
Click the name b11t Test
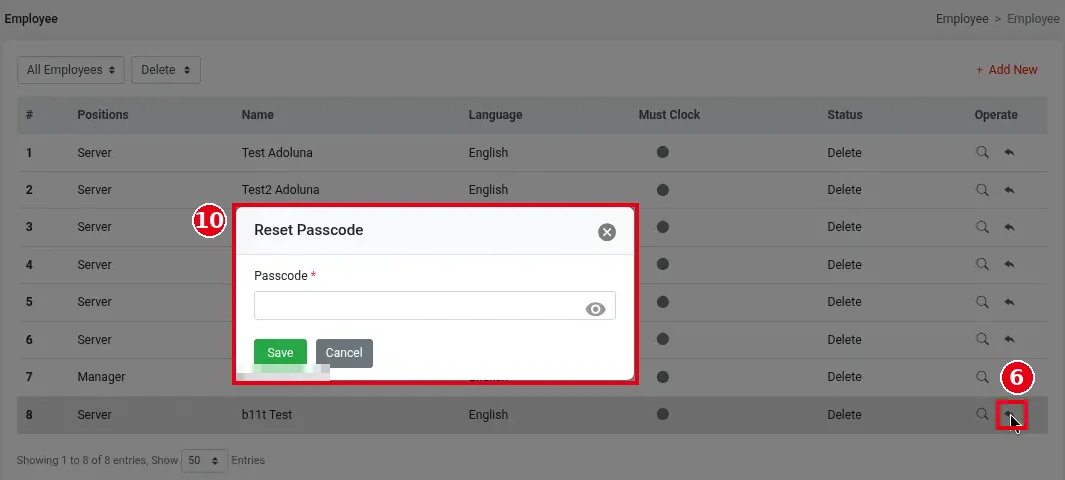267,414
